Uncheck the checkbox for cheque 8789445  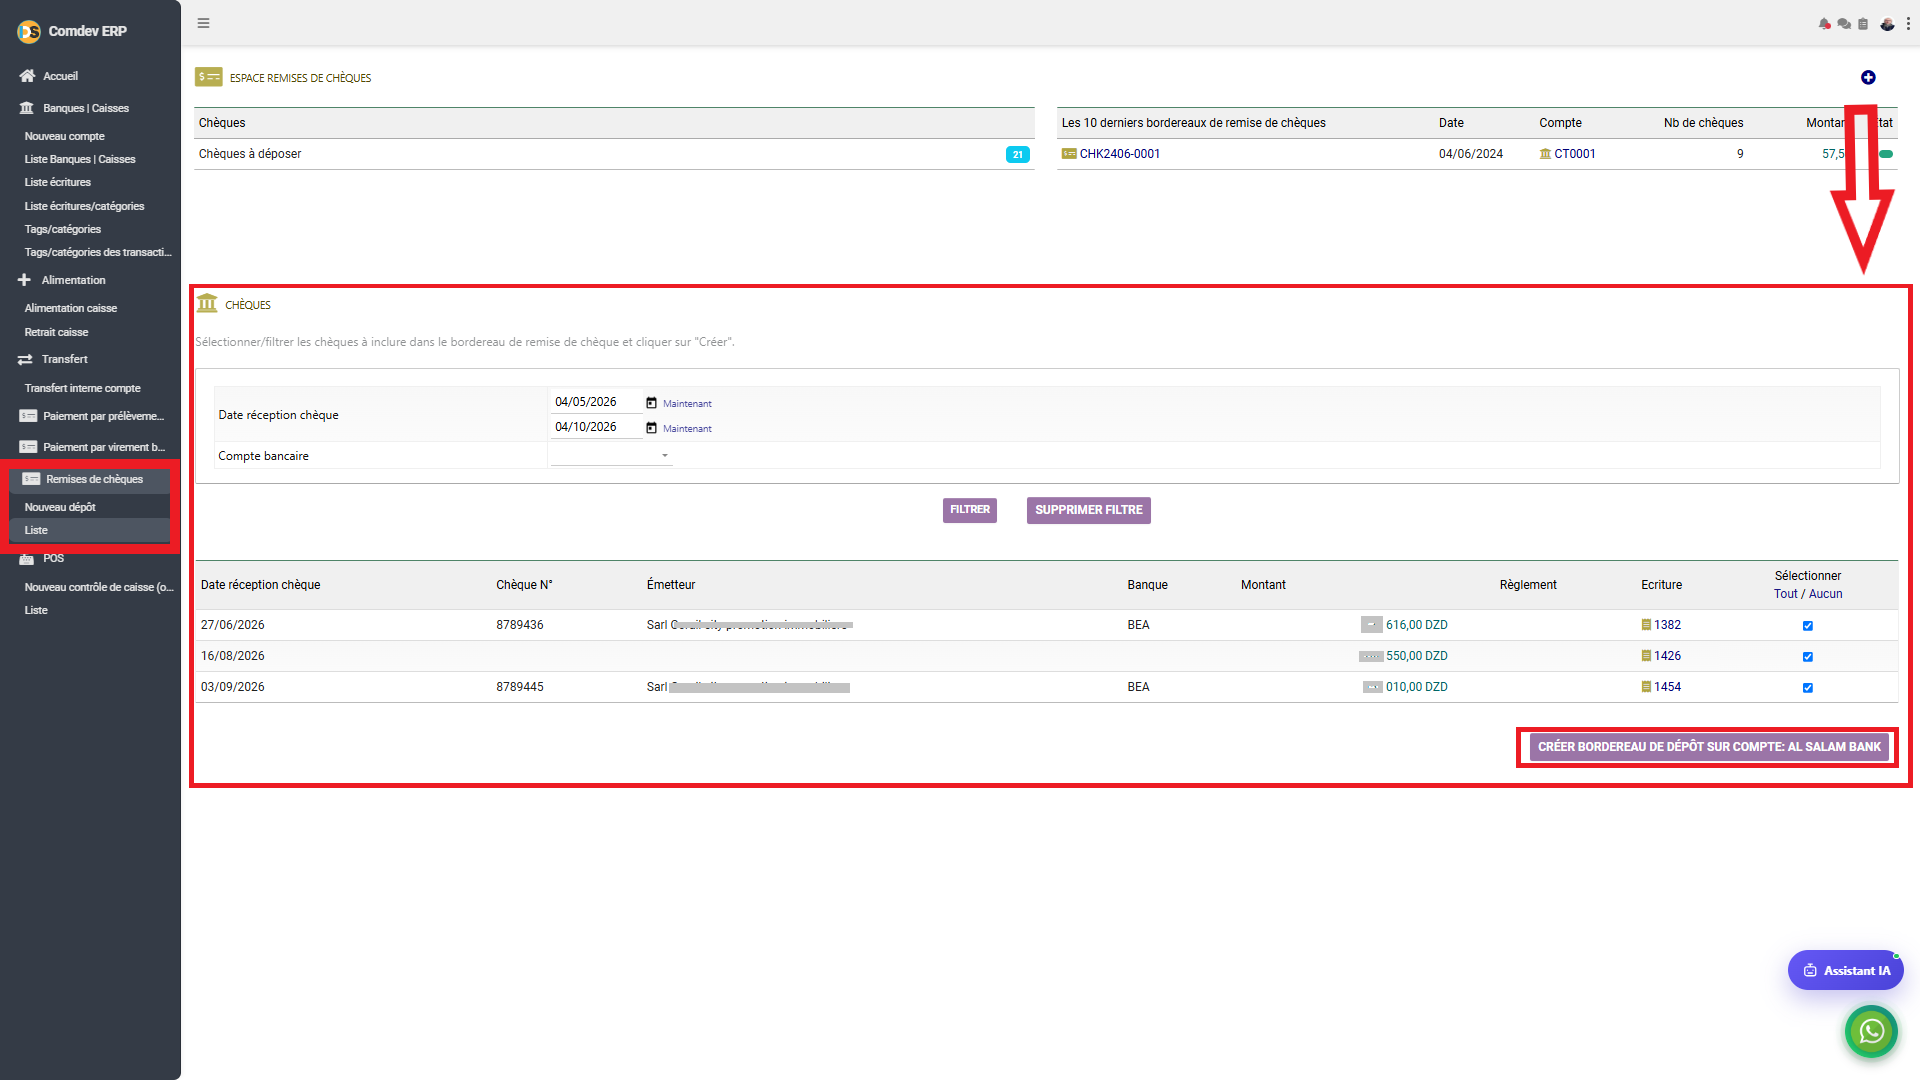click(1807, 688)
